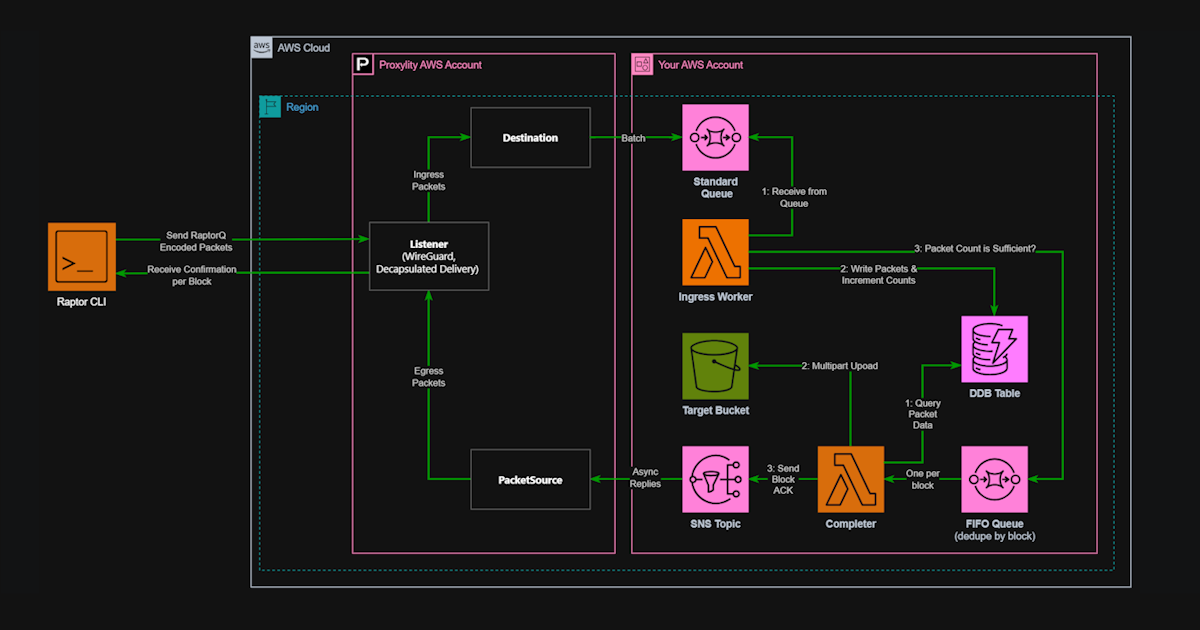This screenshot has width=1200, height=630.
Task: Click the Raptor CLI terminal icon
Action: [82, 257]
